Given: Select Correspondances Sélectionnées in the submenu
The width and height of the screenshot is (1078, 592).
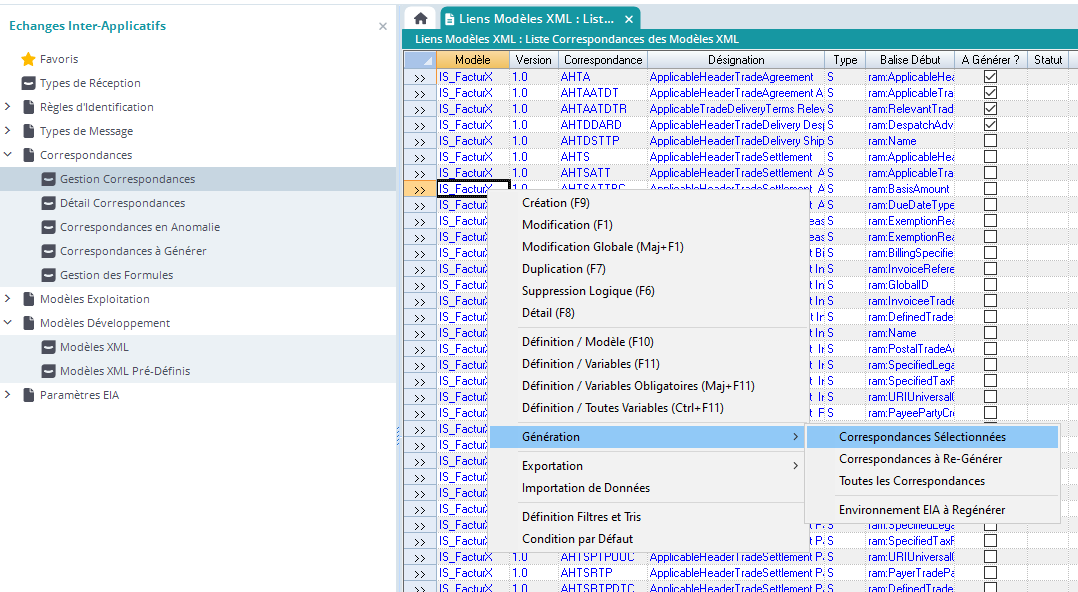Looking at the screenshot, I should coord(922,437).
